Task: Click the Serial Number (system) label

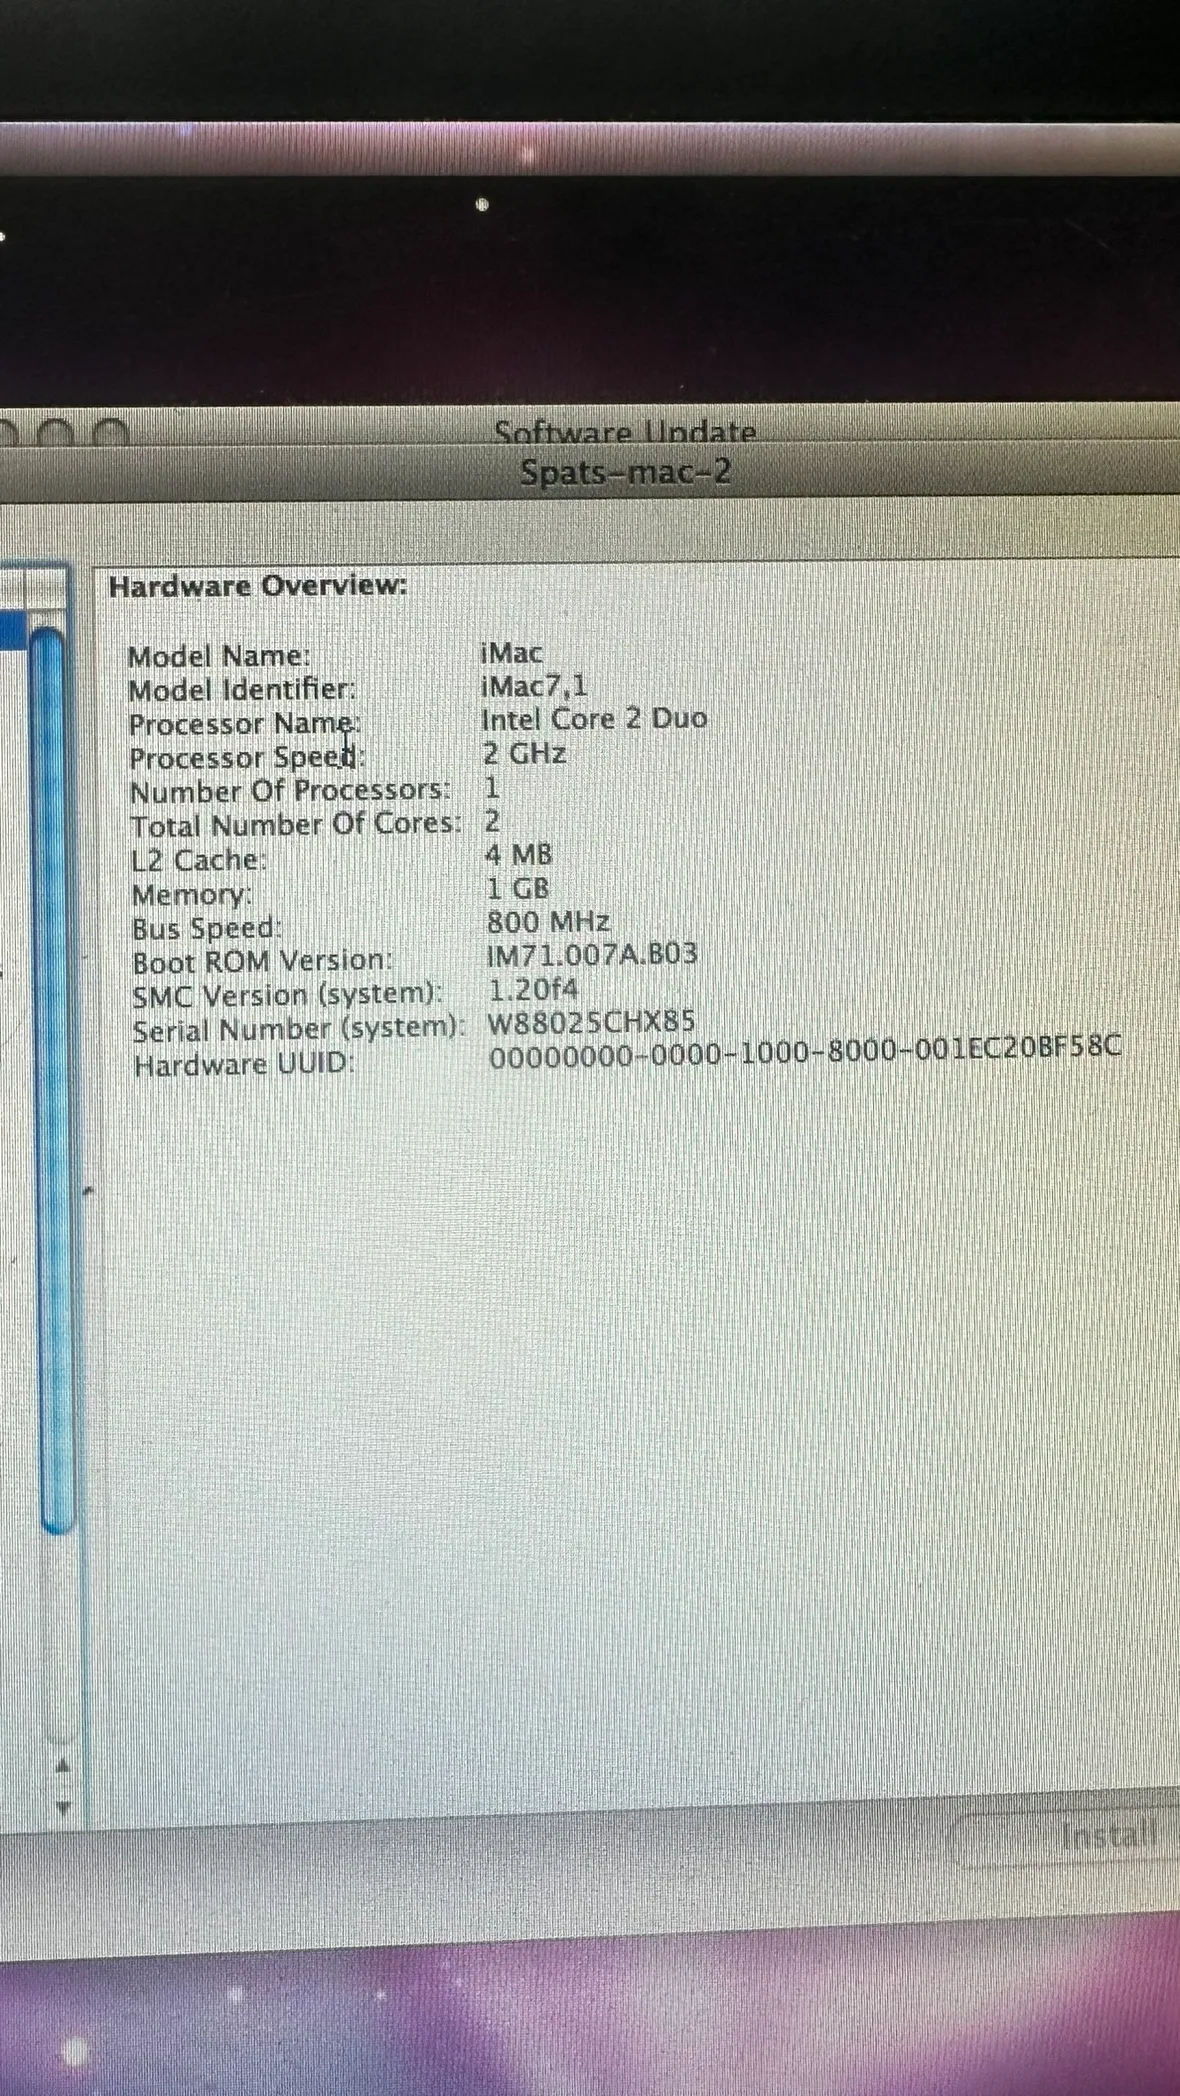Action: [300, 1030]
